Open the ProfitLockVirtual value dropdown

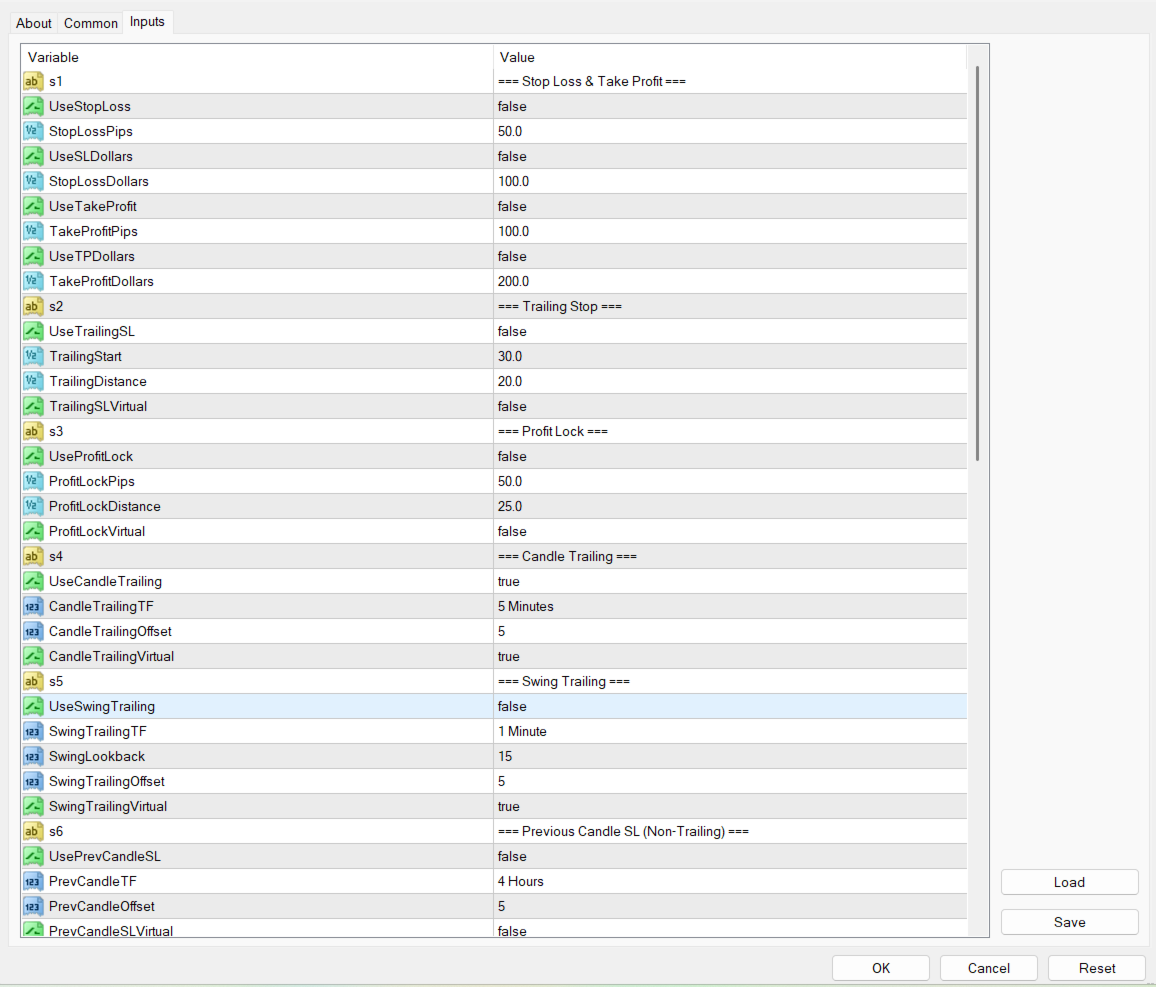point(730,531)
